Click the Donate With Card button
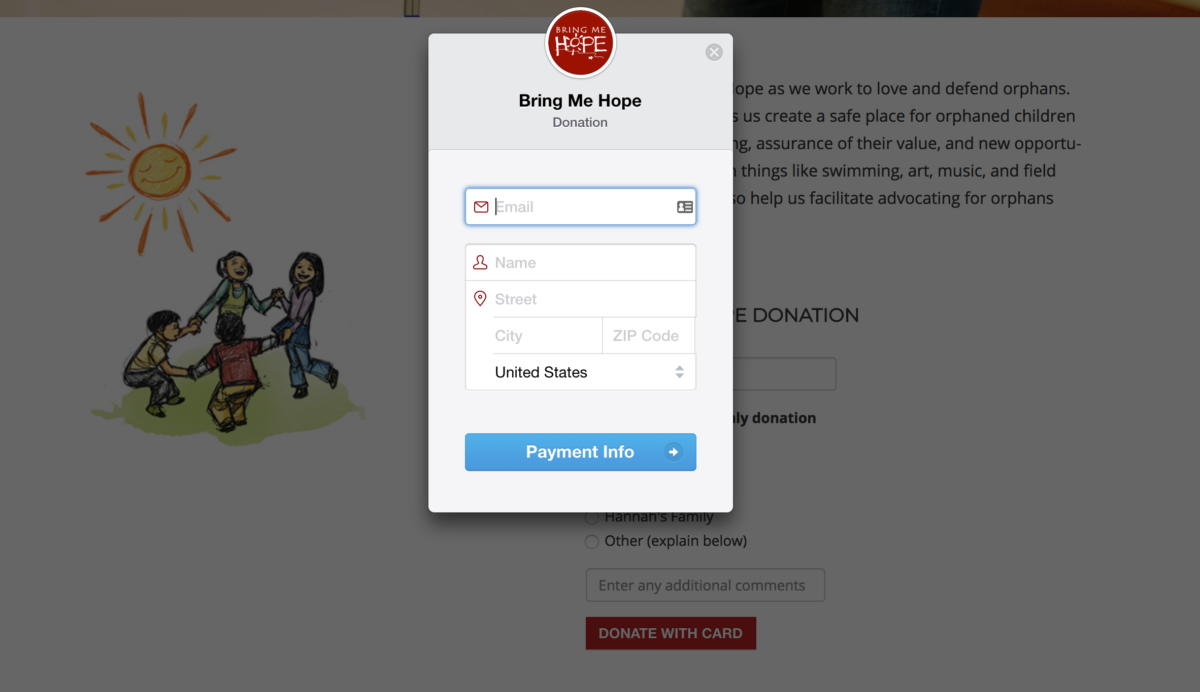 coord(671,633)
